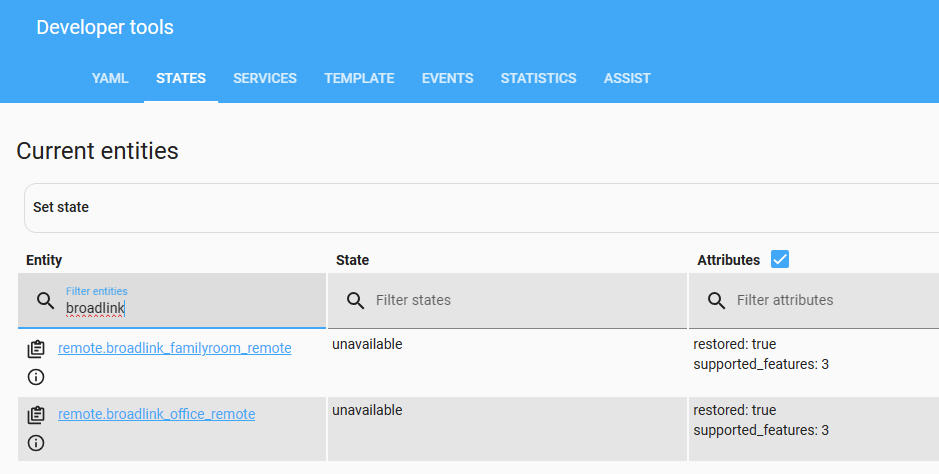Toggle the Attributes column checkbox
Screen dimensions: 939x474
click(x=780, y=260)
